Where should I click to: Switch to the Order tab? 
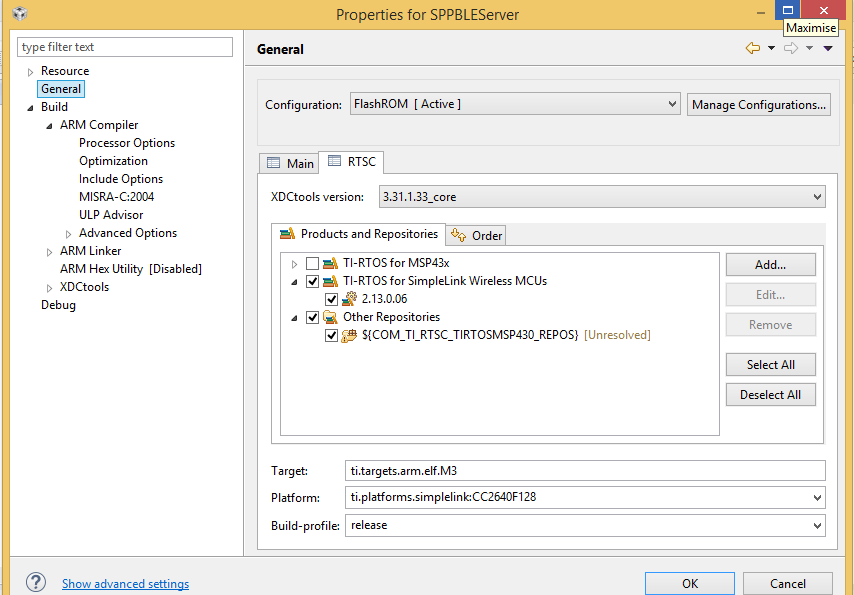pos(476,235)
